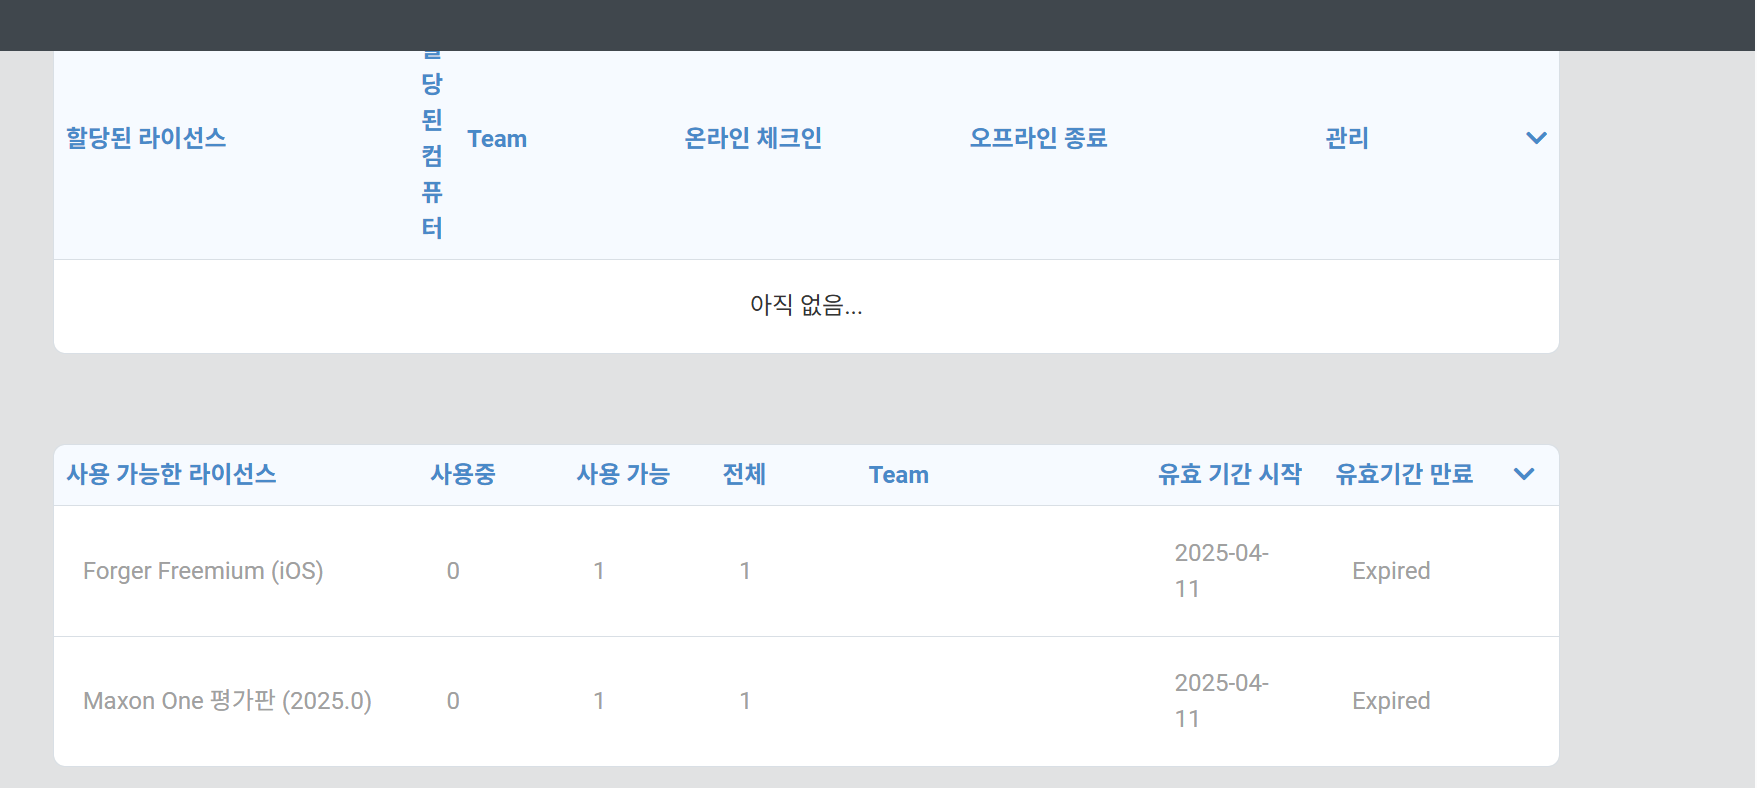The width and height of the screenshot is (1757, 788).
Task: Click the 사용중 column header
Action: (x=463, y=474)
